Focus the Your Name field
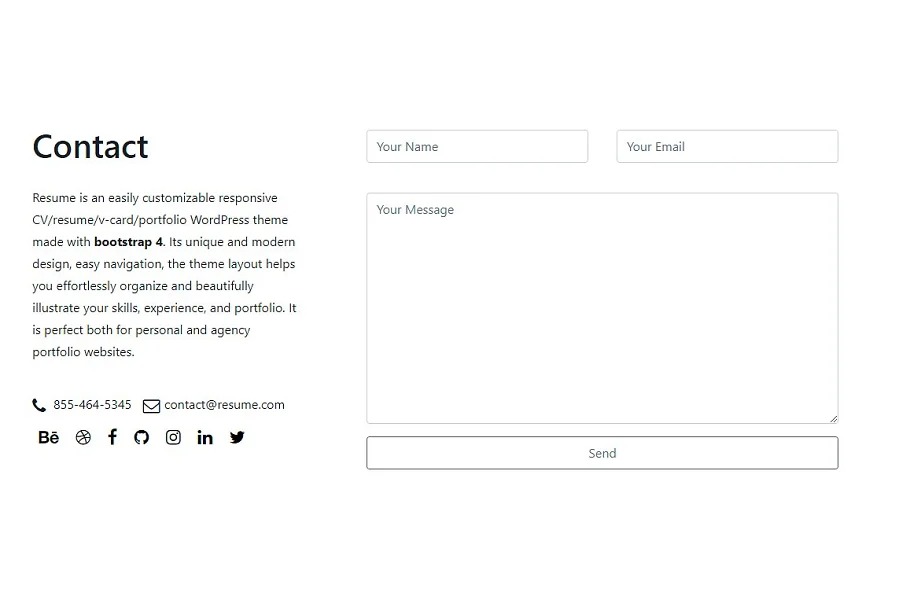 [477, 146]
